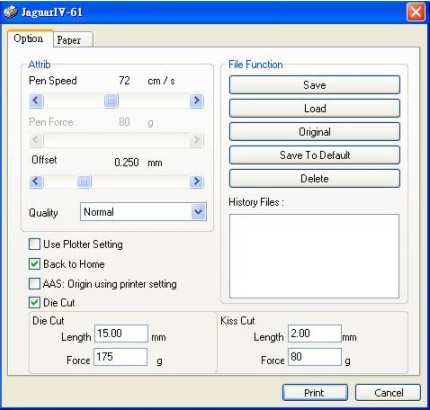Uncheck the Die Cut checkbox
Image resolution: width=430 pixels, height=410 pixels.
(34, 303)
